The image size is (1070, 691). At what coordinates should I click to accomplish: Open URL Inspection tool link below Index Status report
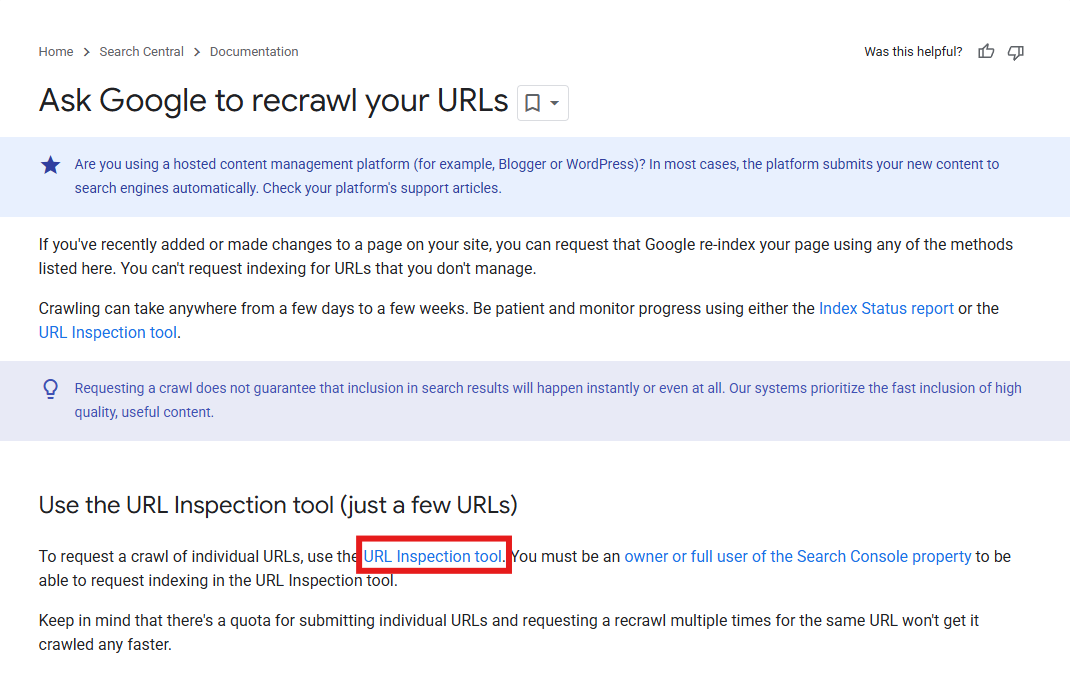coord(108,333)
